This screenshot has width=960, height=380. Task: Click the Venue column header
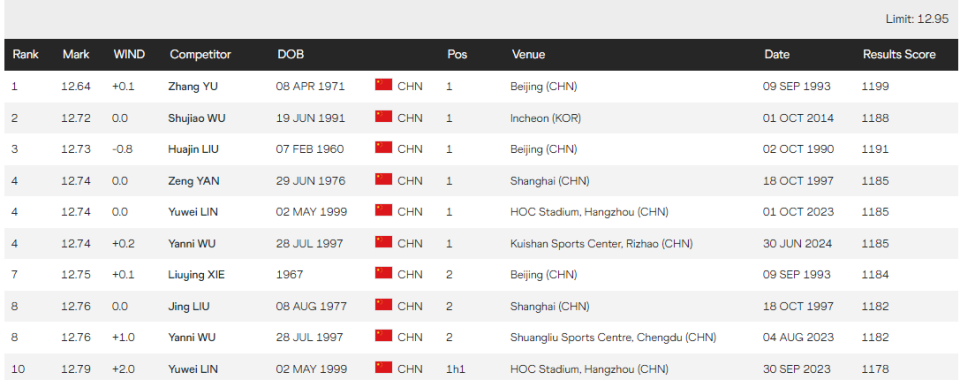point(528,54)
